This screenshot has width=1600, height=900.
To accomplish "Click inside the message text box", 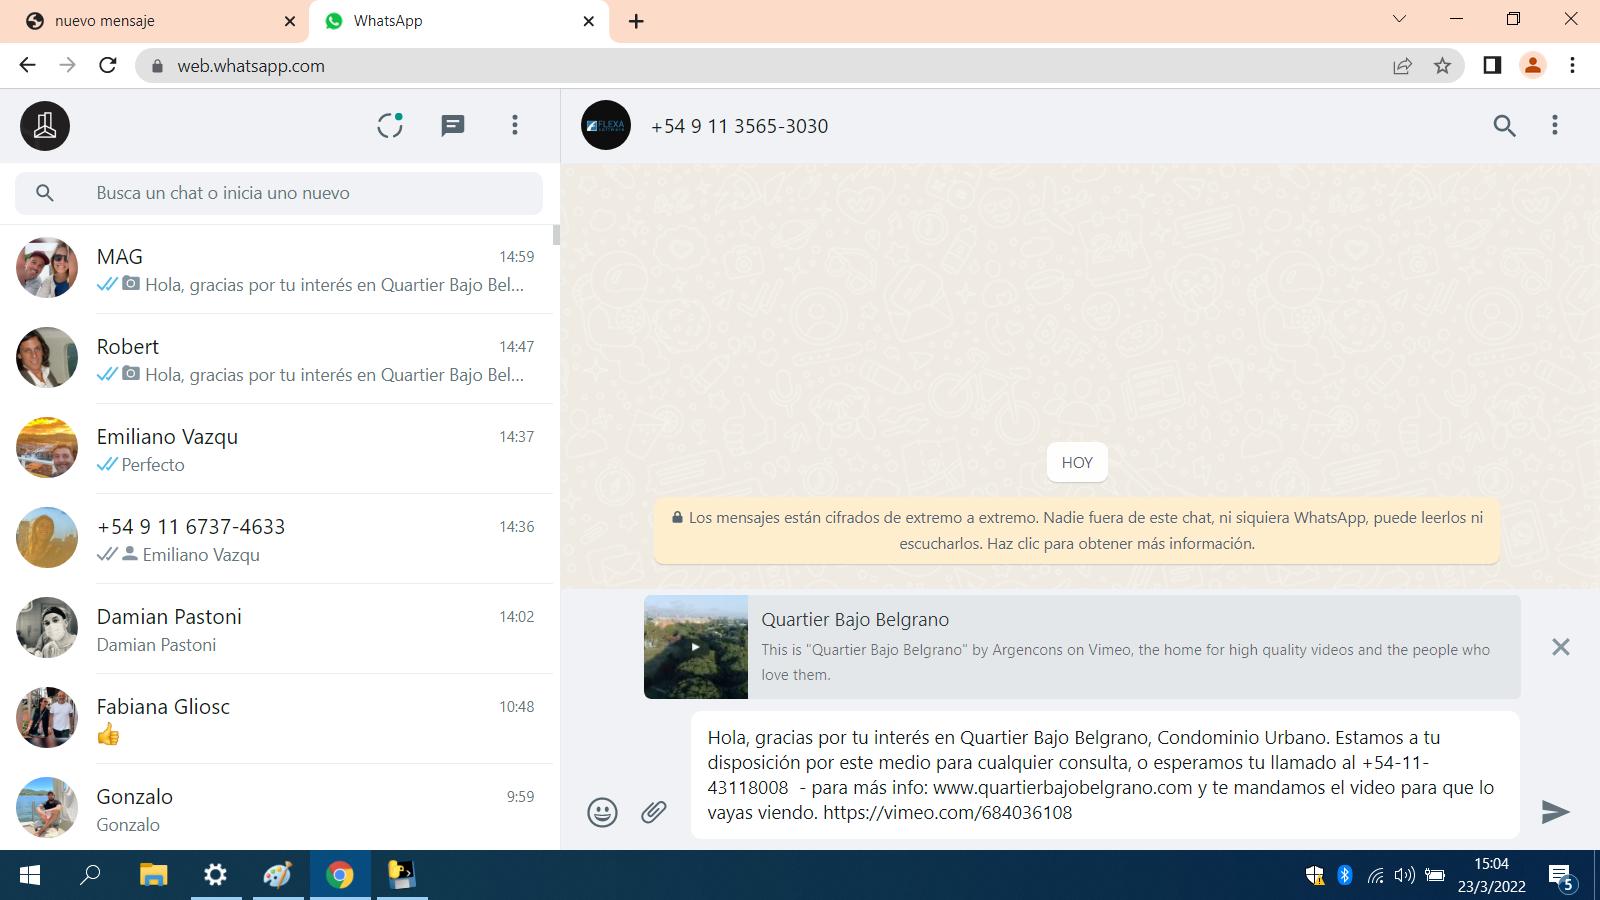I will 1105,775.
